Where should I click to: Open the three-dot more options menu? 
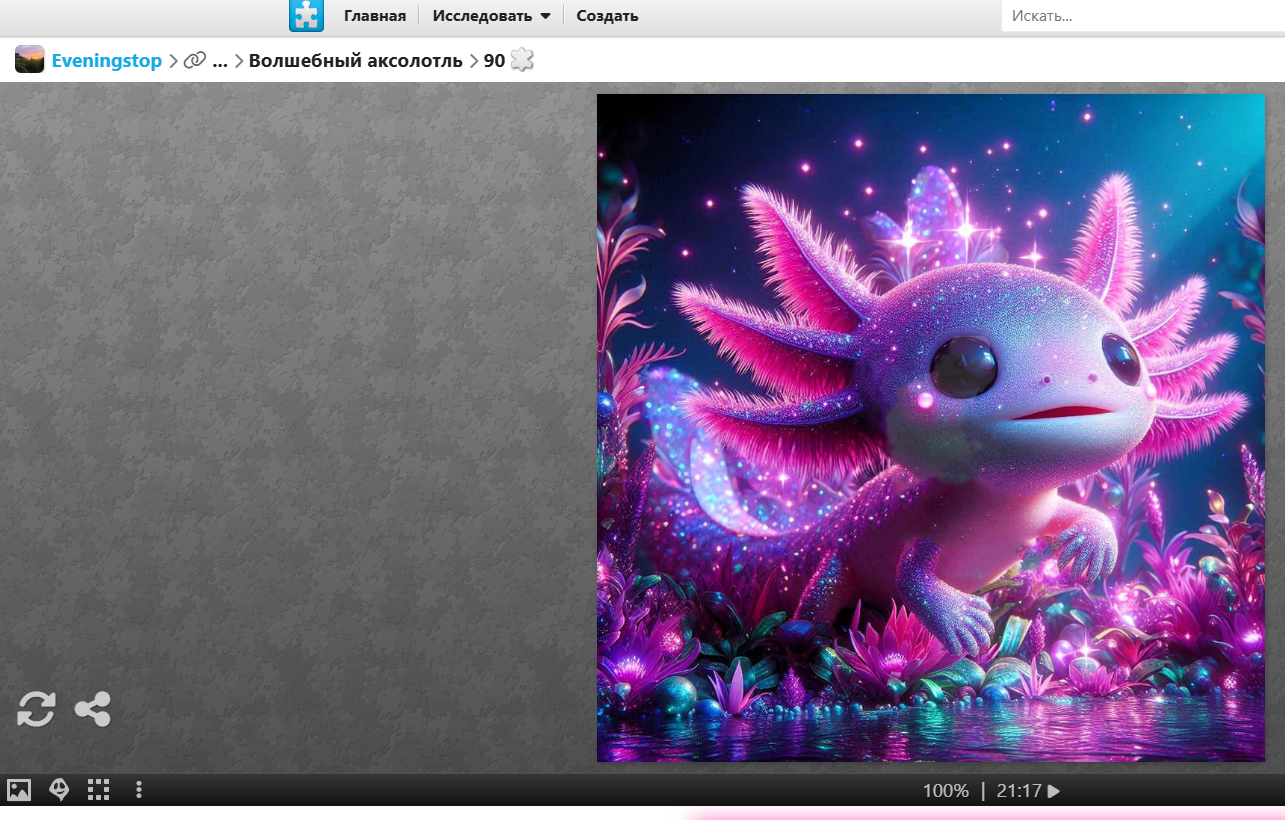pyautogui.click(x=139, y=790)
